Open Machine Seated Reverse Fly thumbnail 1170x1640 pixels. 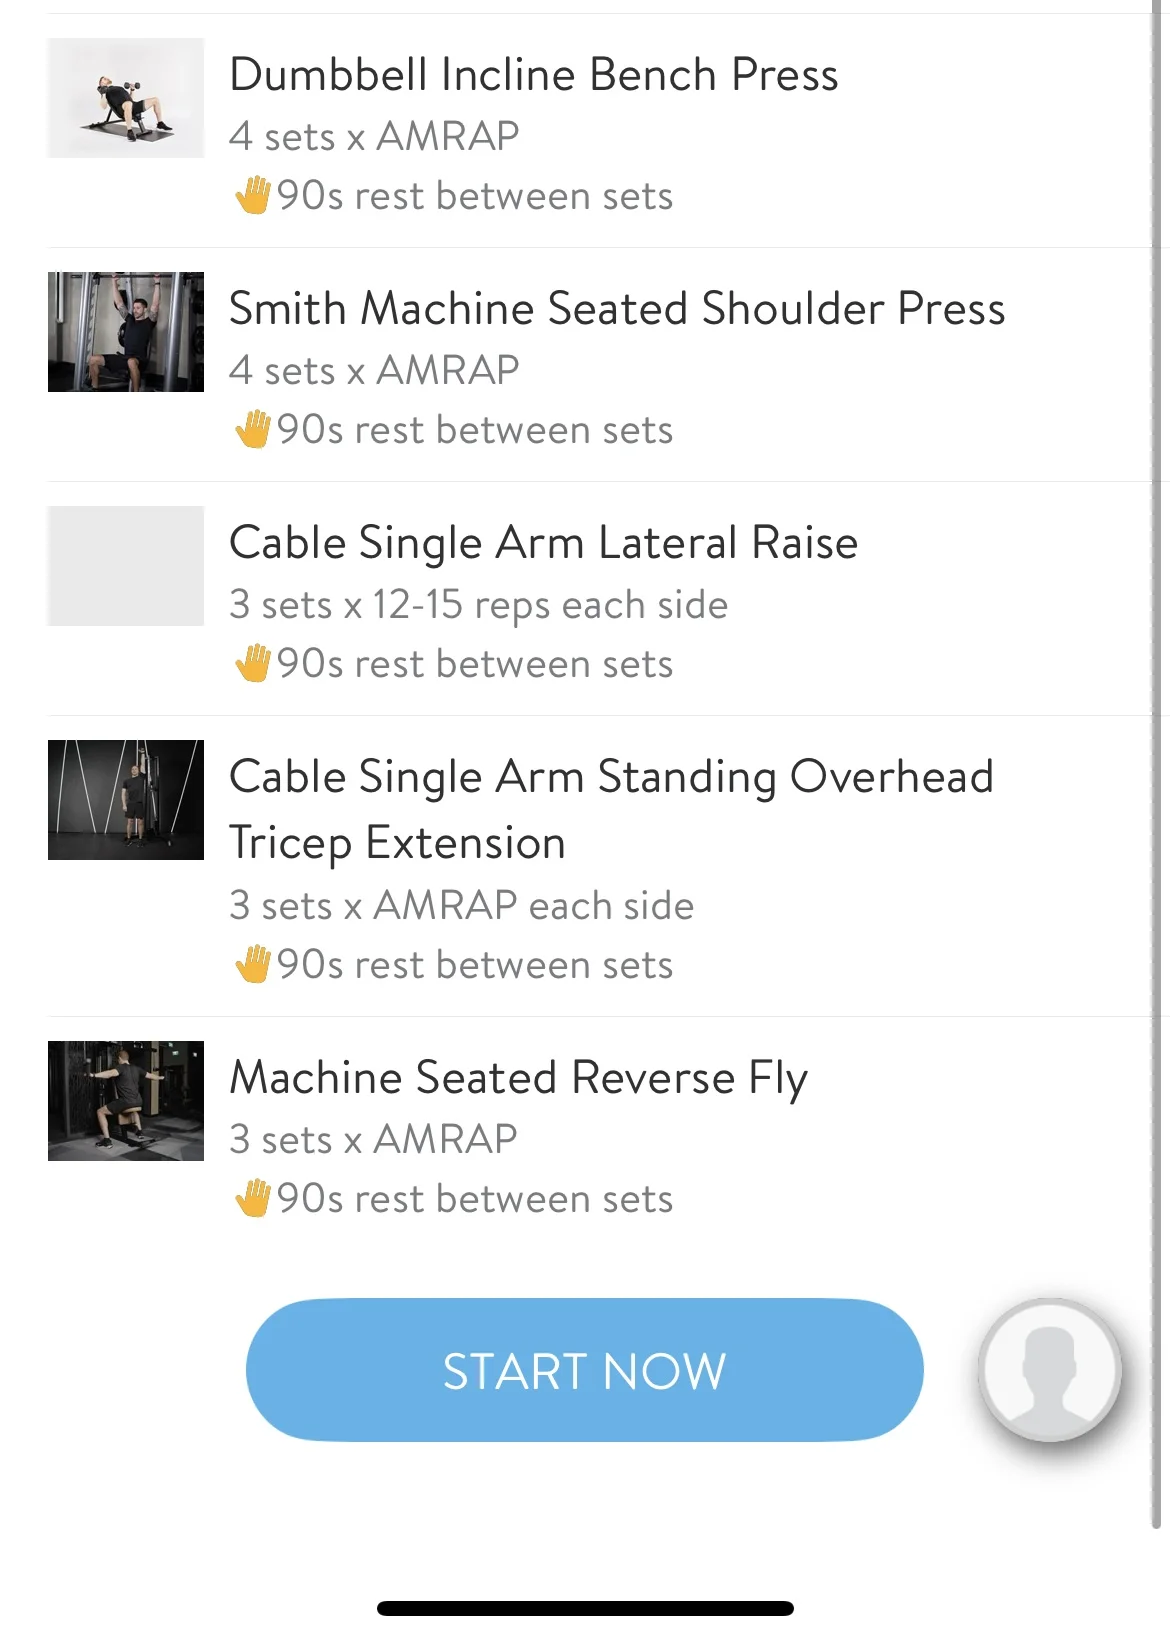(x=126, y=1101)
